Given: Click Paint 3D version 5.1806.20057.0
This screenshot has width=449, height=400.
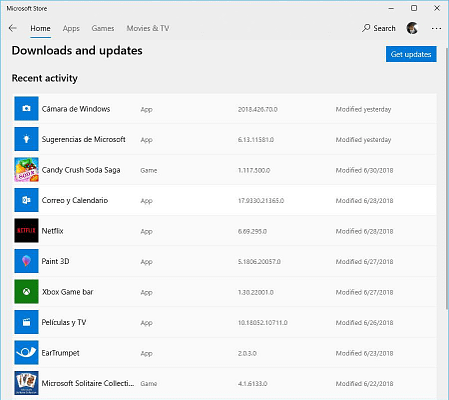Looking at the screenshot, I should [x=259, y=262].
